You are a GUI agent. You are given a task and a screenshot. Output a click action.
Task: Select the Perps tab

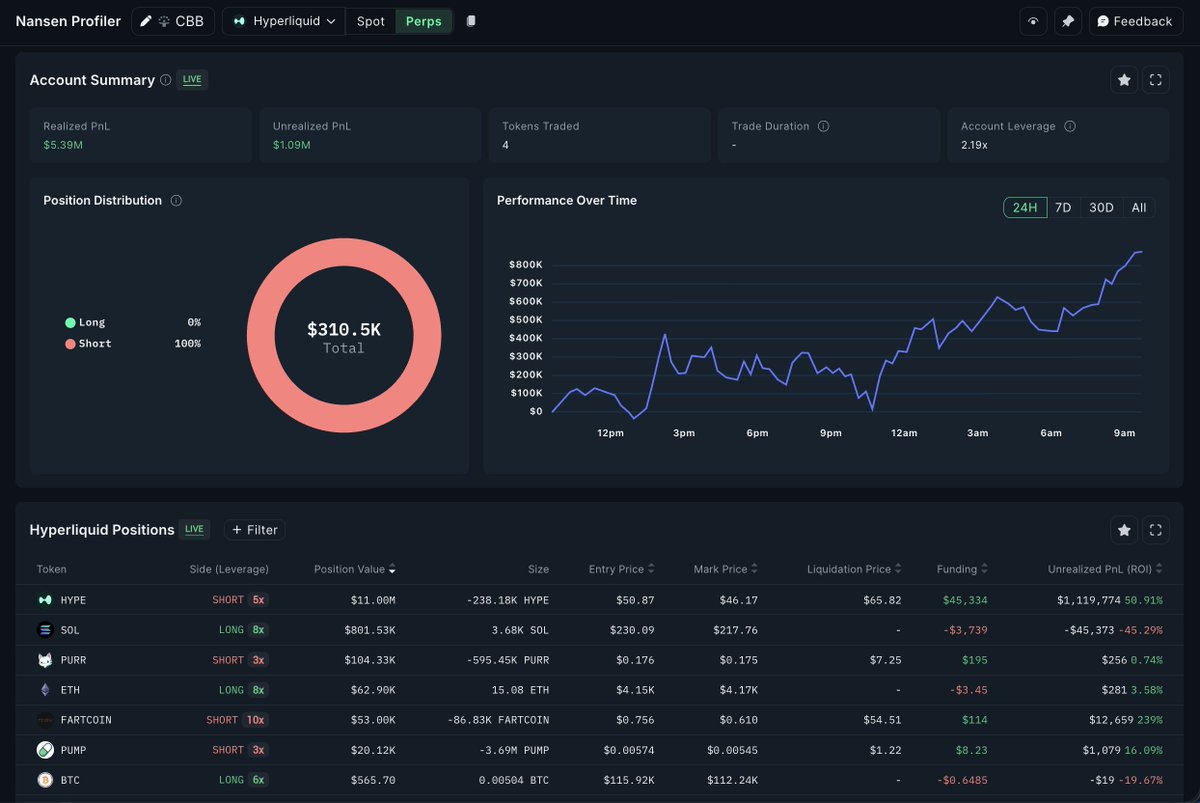coord(424,21)
